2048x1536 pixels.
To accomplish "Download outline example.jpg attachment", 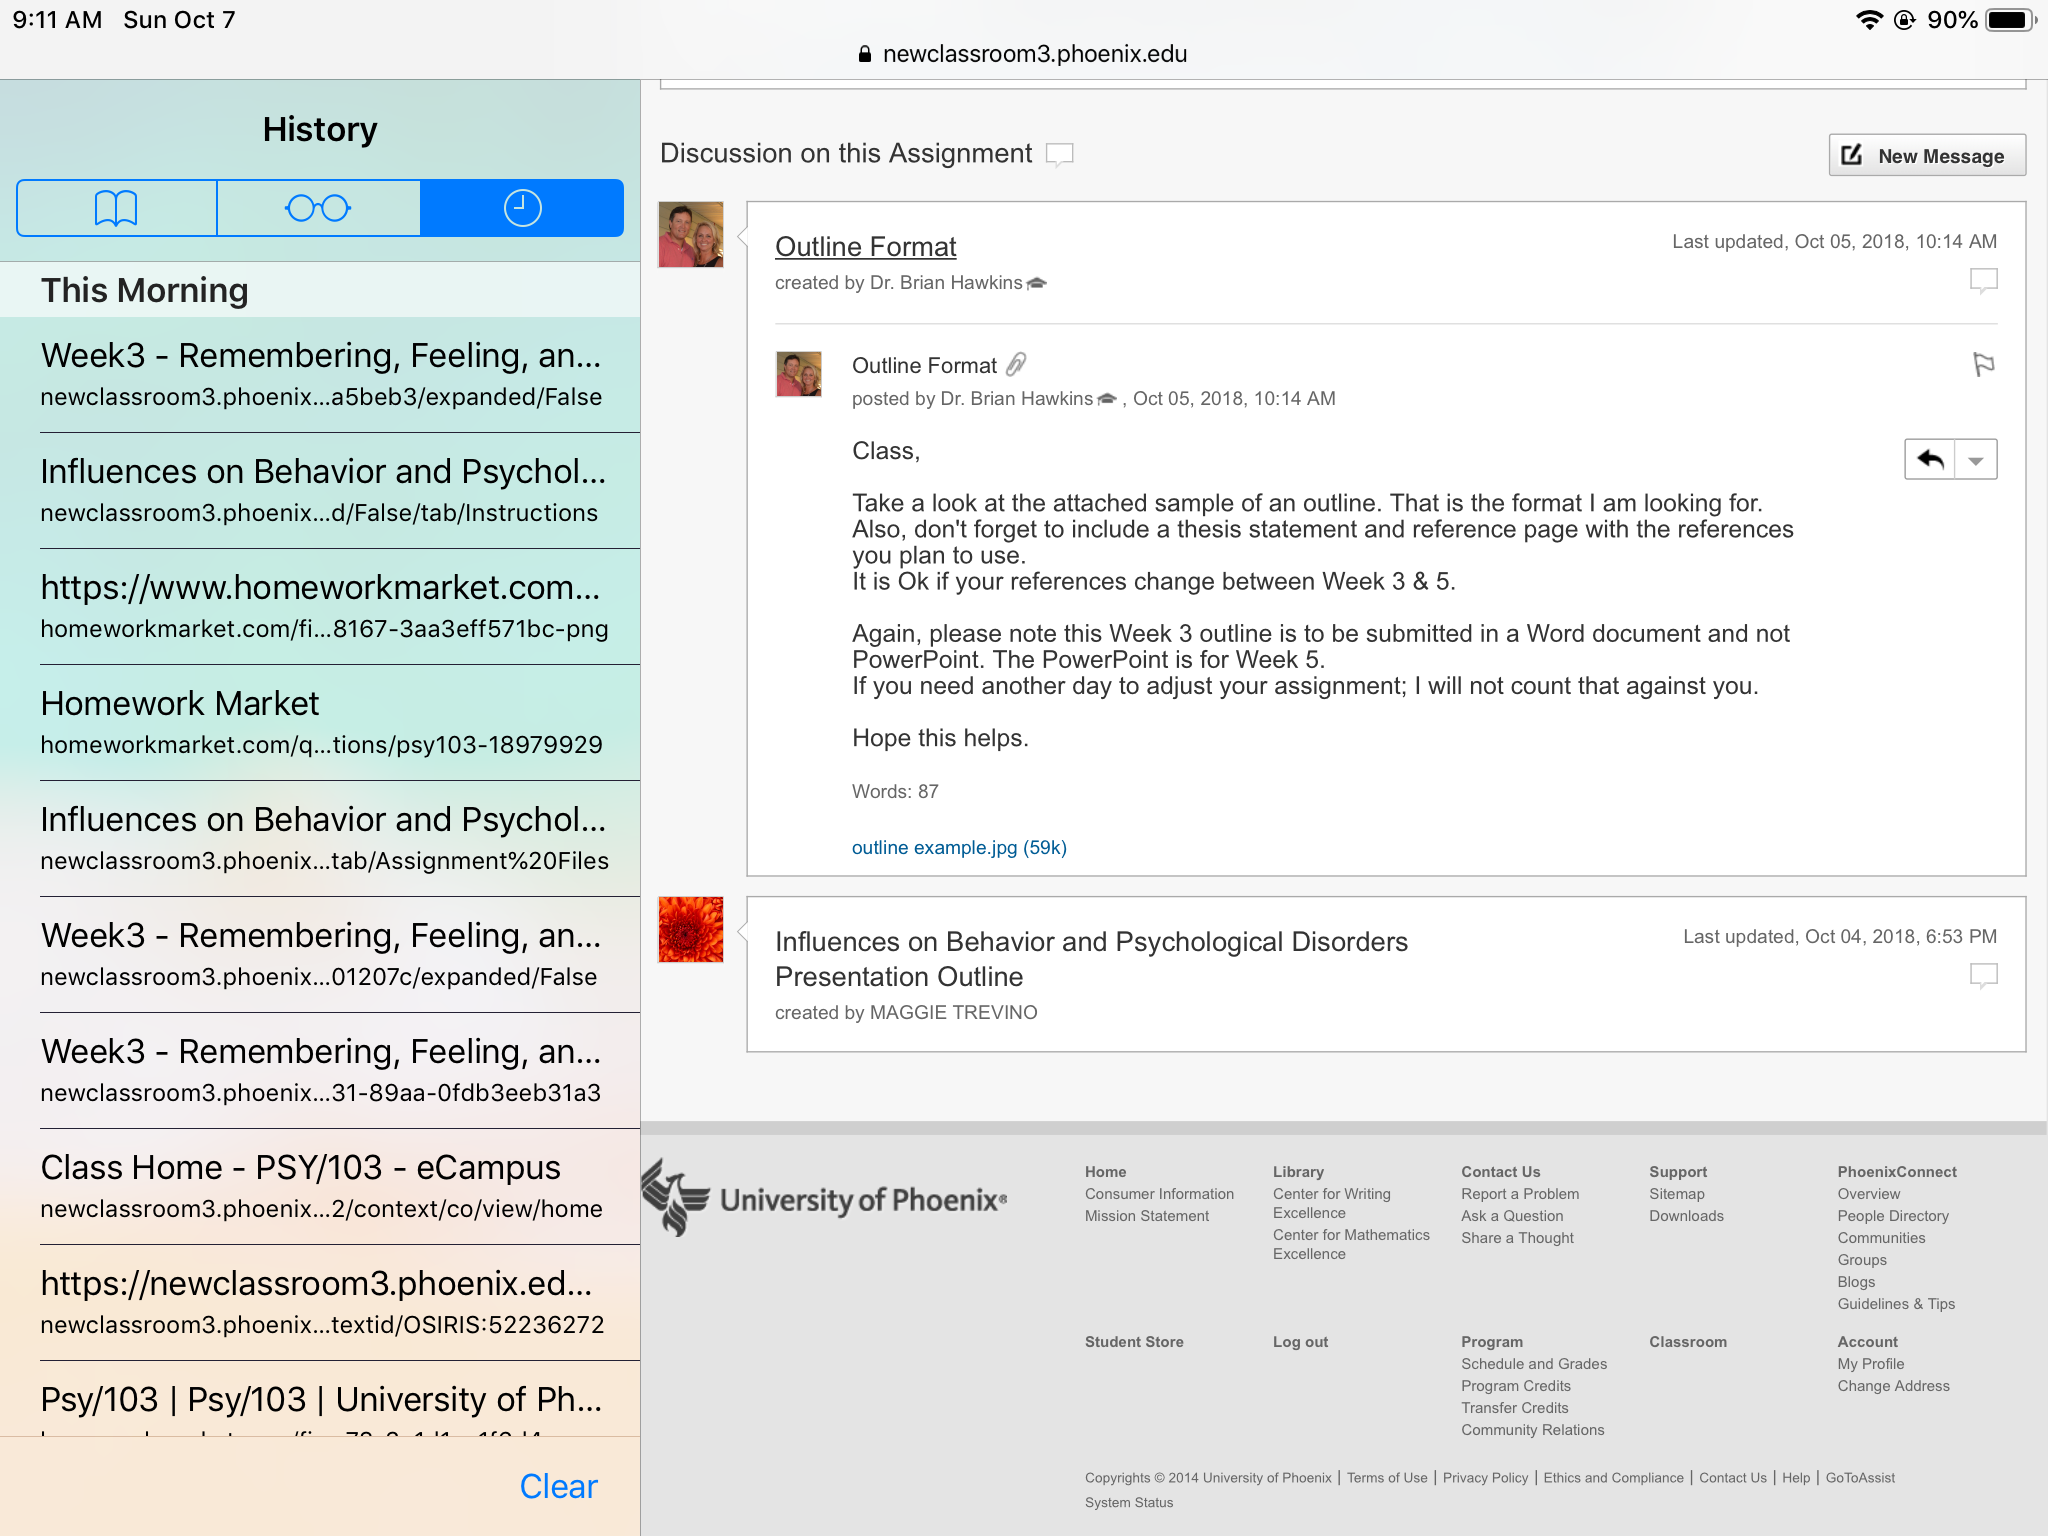I will pos(959,847).
